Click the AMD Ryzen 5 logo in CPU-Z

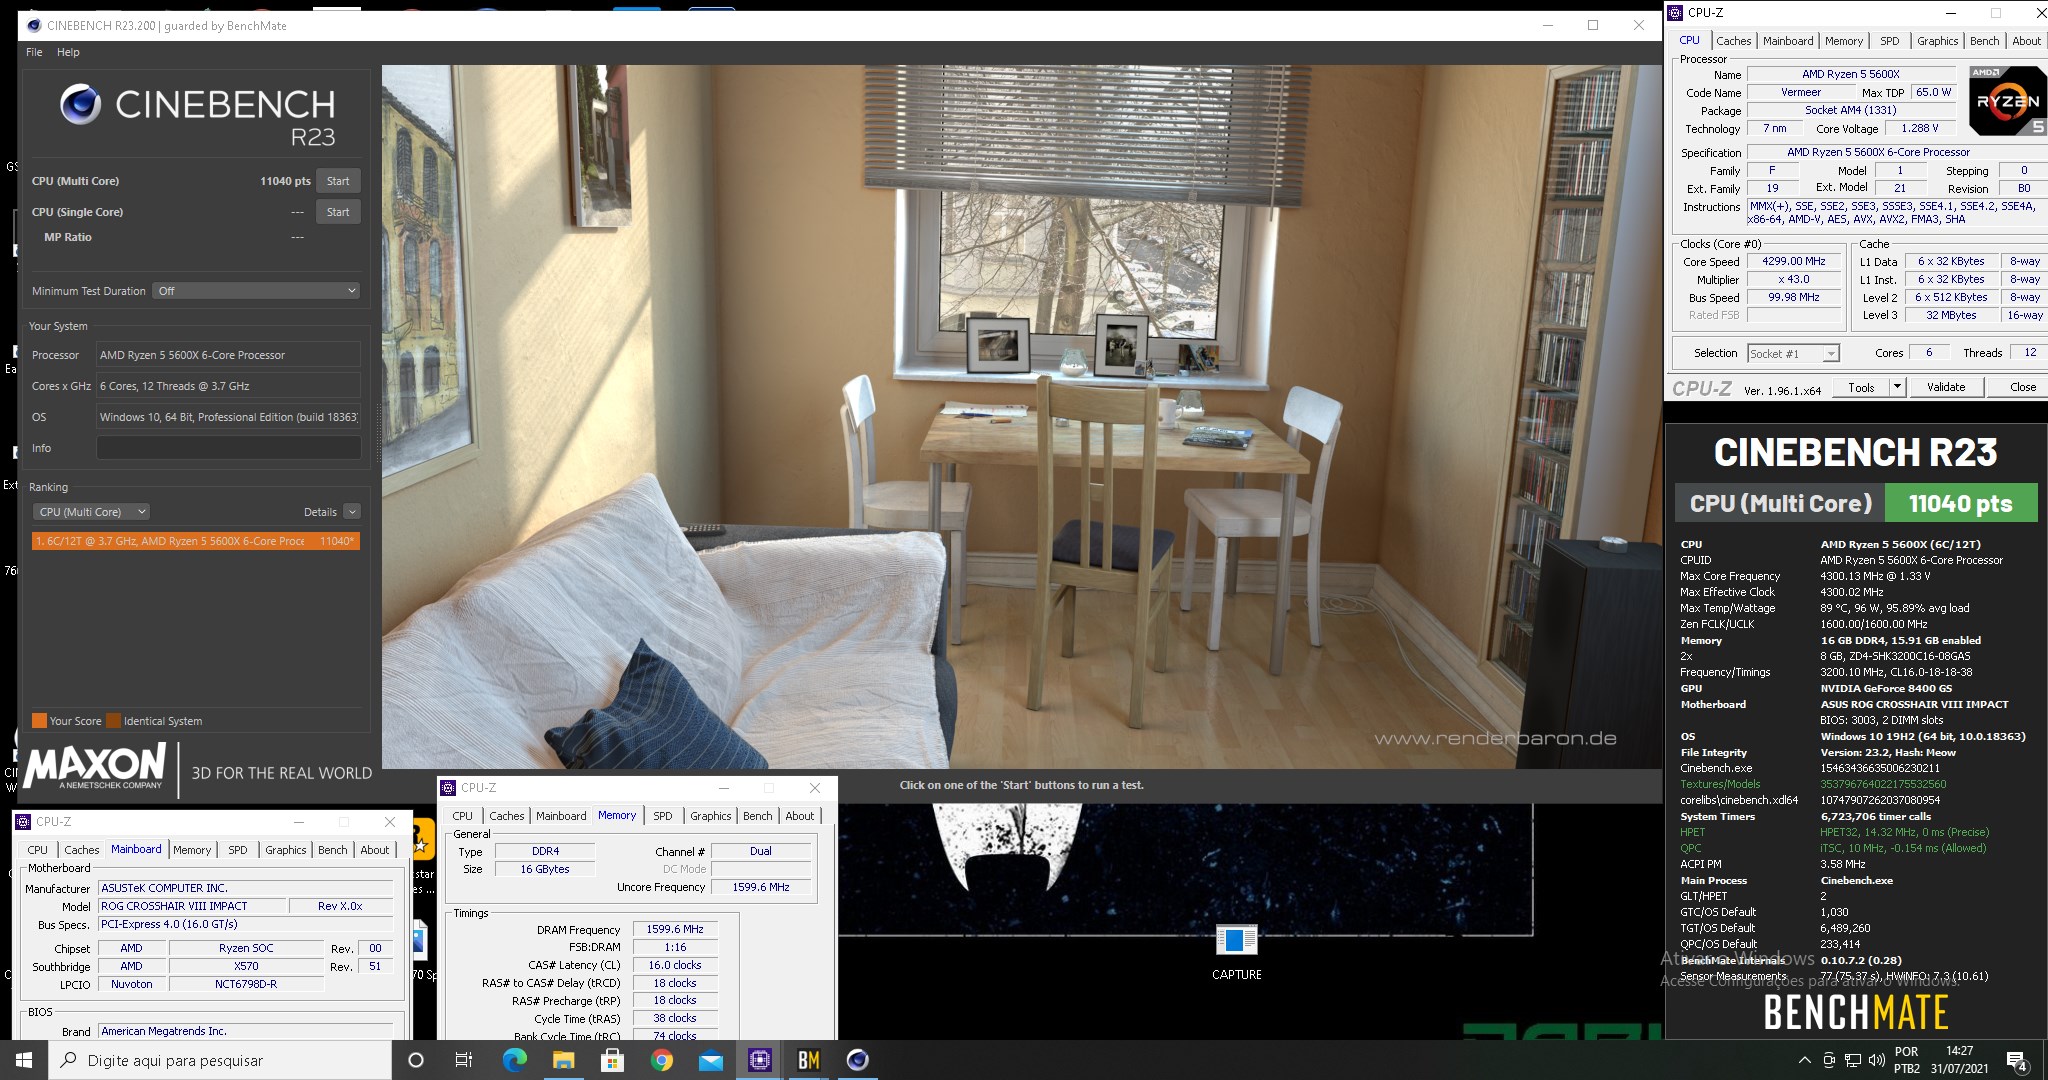pos(2007,101)
